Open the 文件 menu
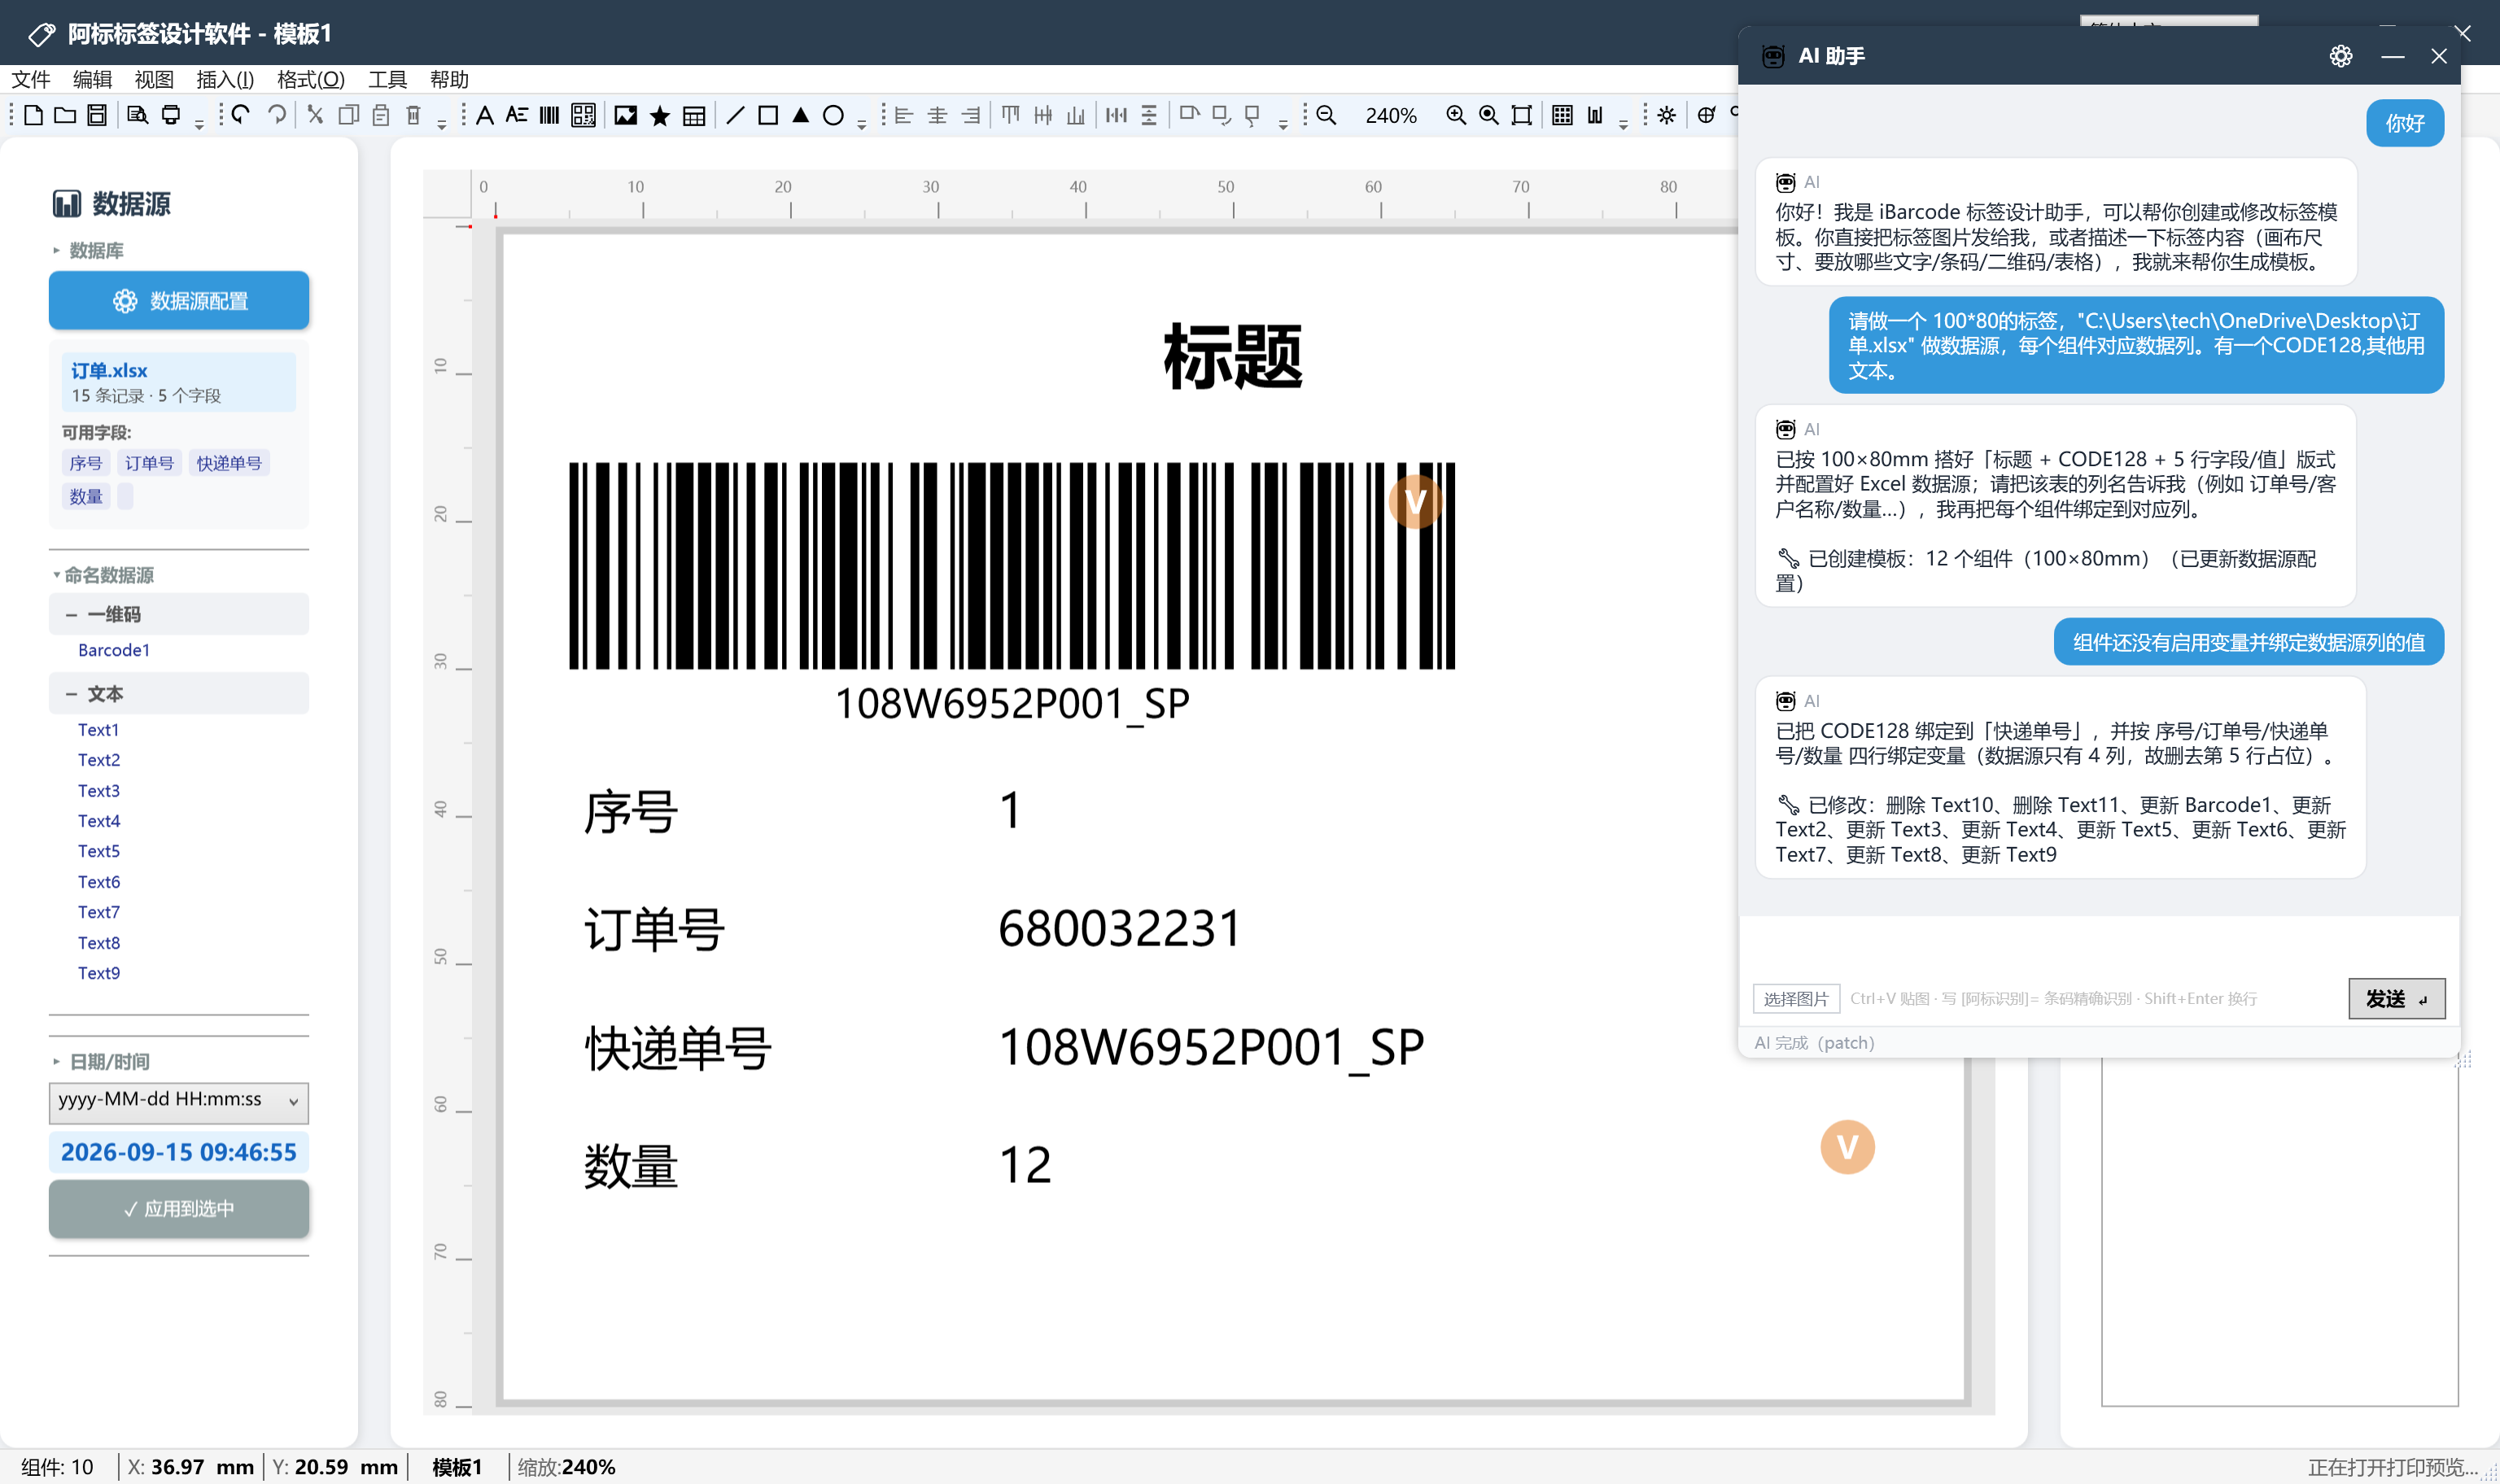Viewport: 2500px width, 1484px height. click(31, 79)
